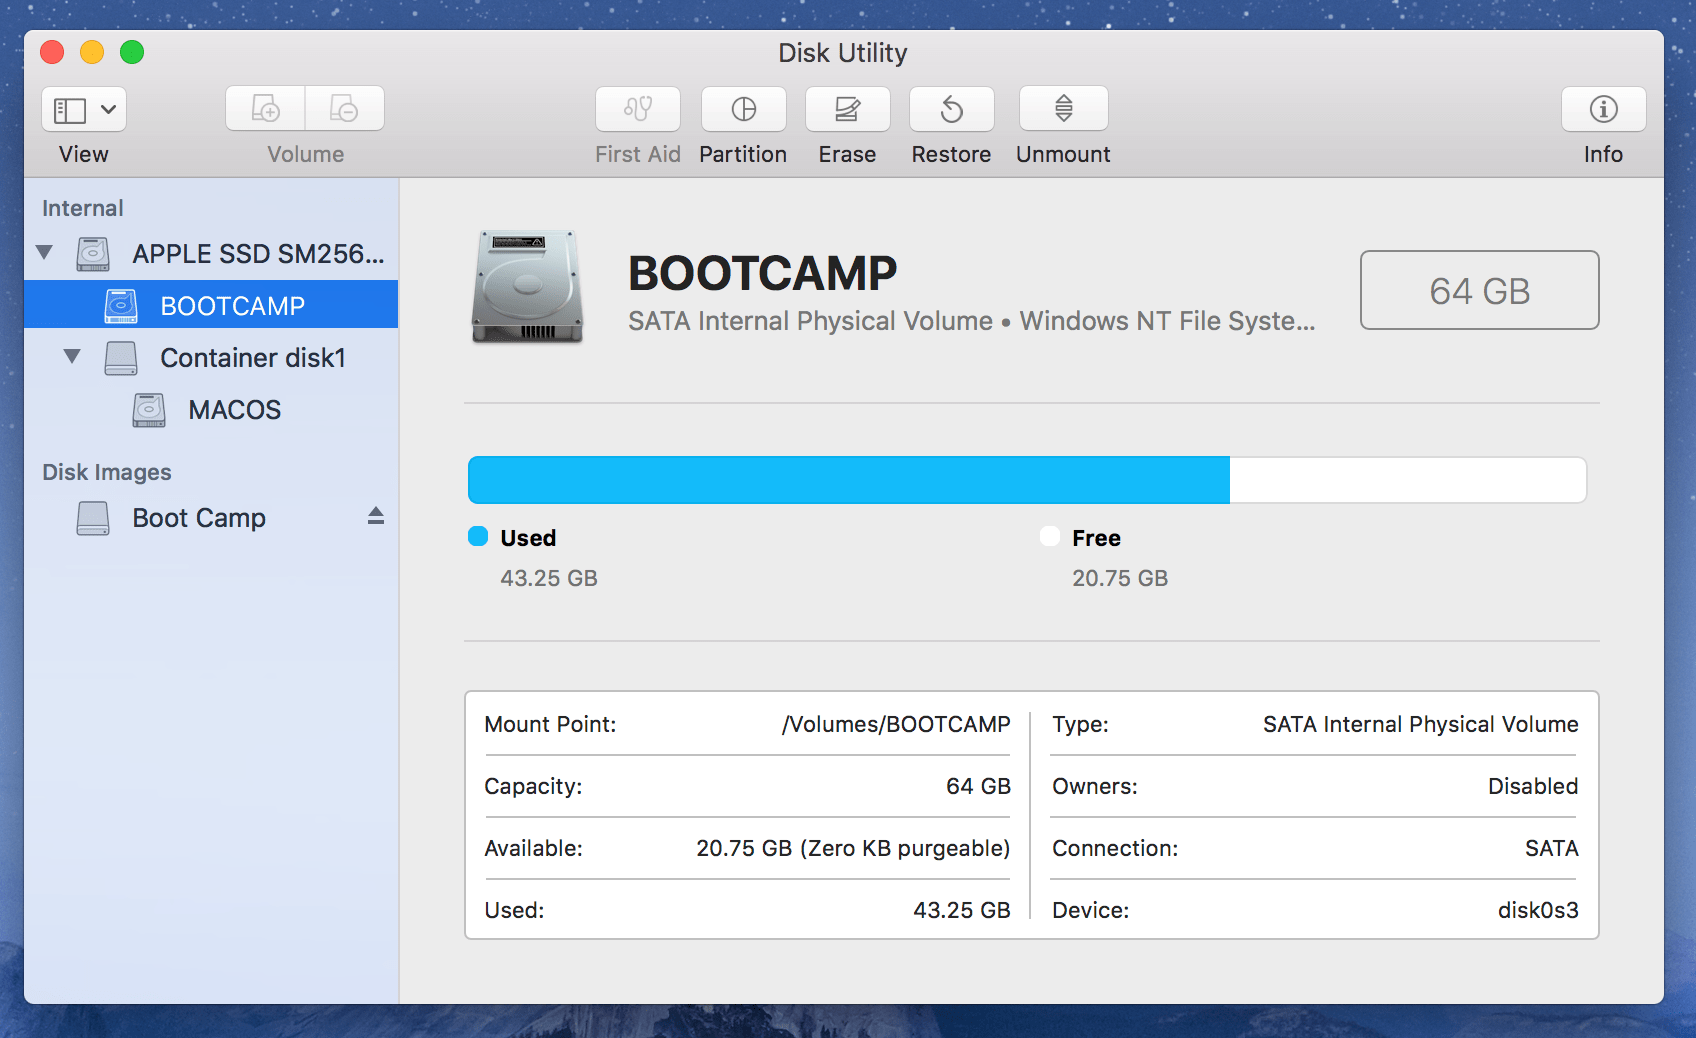1696x1038 pixels.
Task: Click the Volume toolbar label
Action: 305,154
